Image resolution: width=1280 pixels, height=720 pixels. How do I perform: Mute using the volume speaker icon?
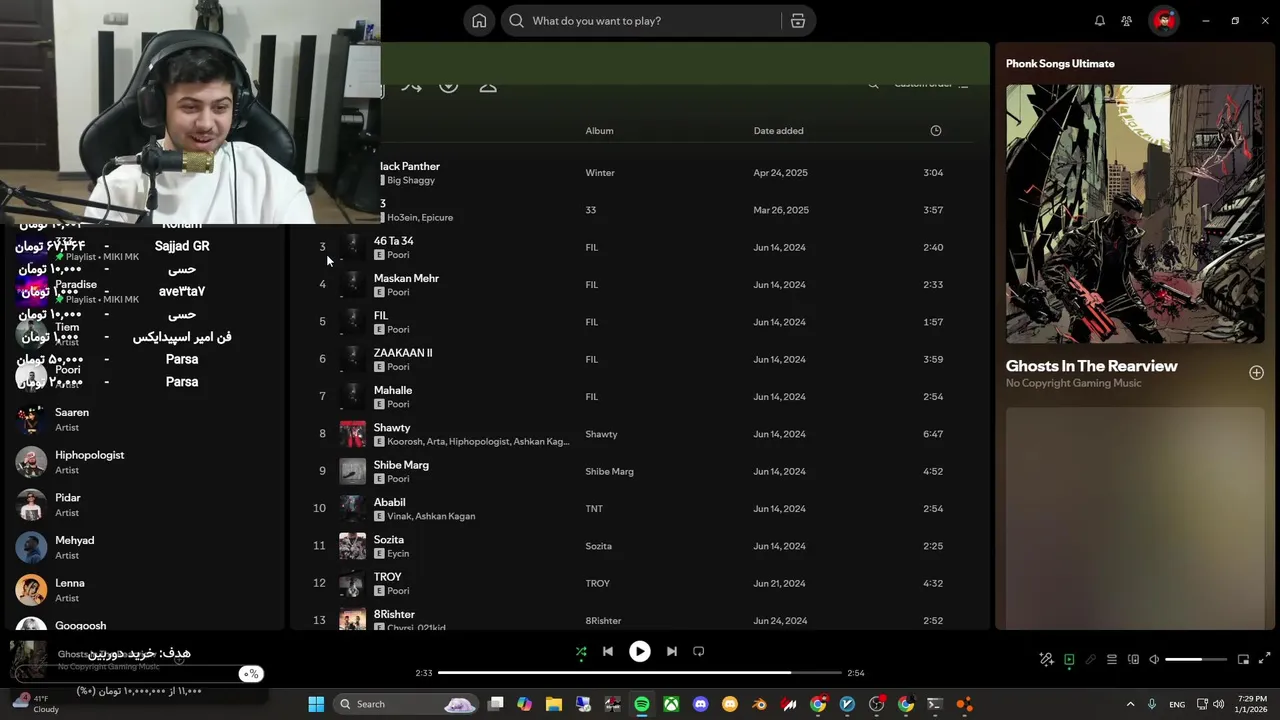pos(1154,660)
